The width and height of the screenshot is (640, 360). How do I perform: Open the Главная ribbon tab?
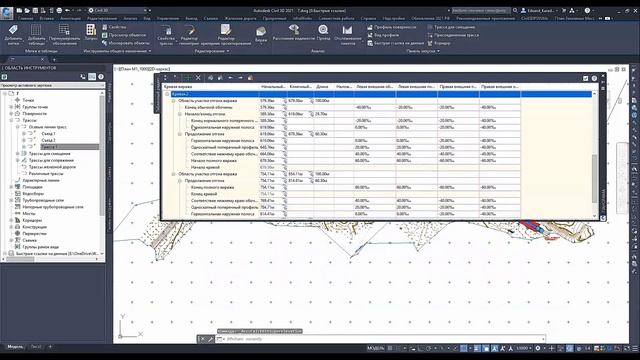coord(26,18)
